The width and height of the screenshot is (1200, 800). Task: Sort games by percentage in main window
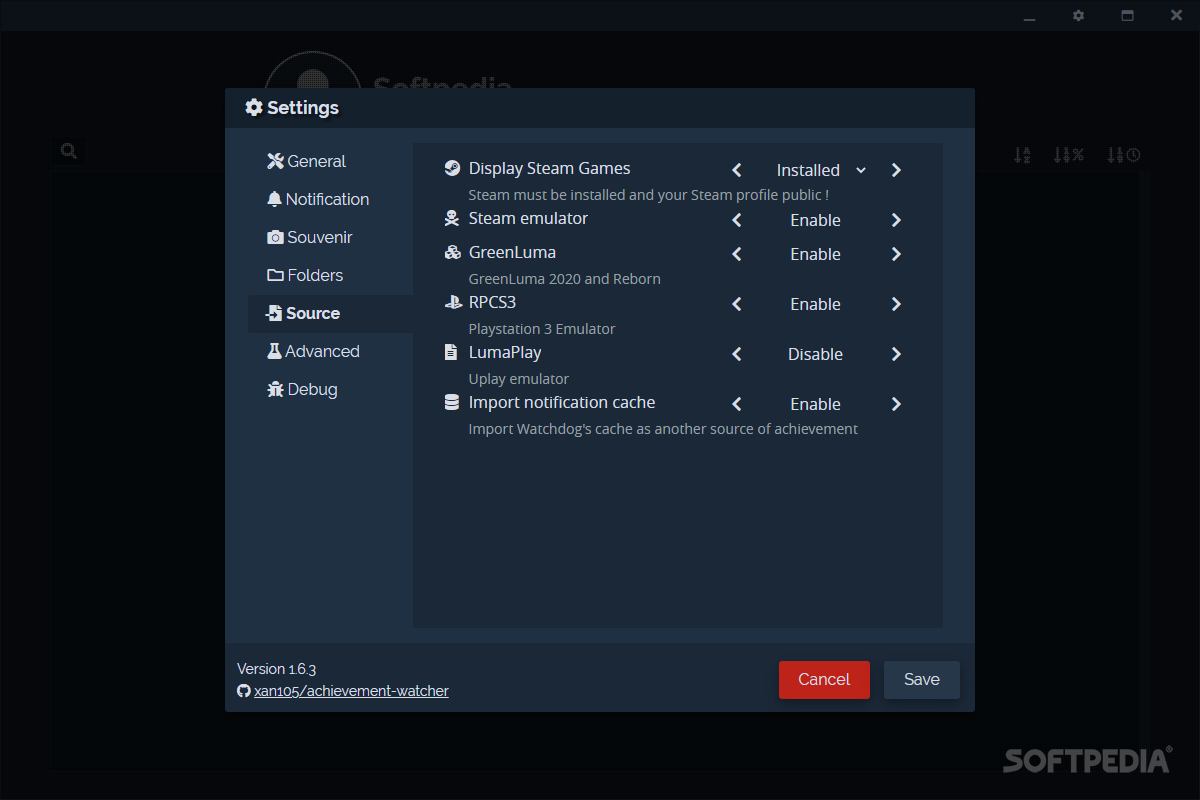(x=1069, y=155)
